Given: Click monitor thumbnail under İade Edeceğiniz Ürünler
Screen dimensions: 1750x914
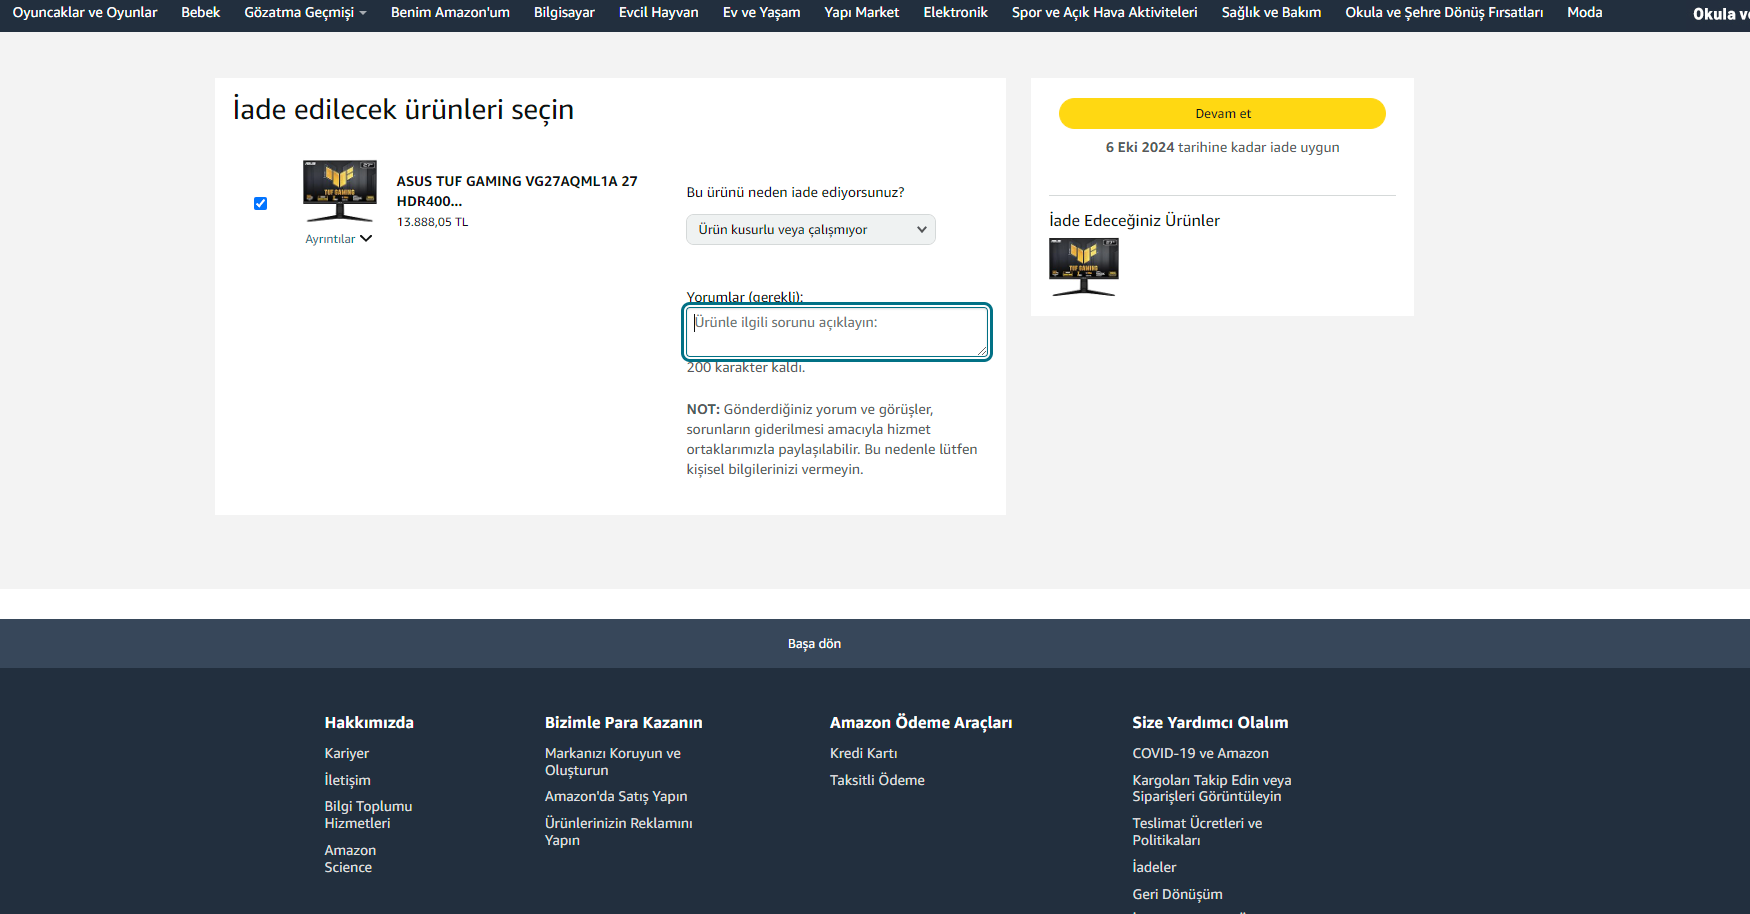Looking at the screenshot, I should coord(1084,267).
